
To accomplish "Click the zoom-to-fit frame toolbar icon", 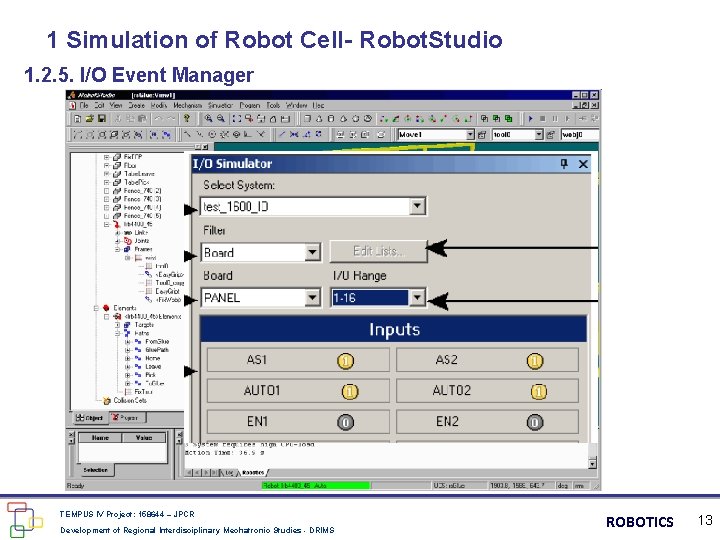I will coord(236,118).
